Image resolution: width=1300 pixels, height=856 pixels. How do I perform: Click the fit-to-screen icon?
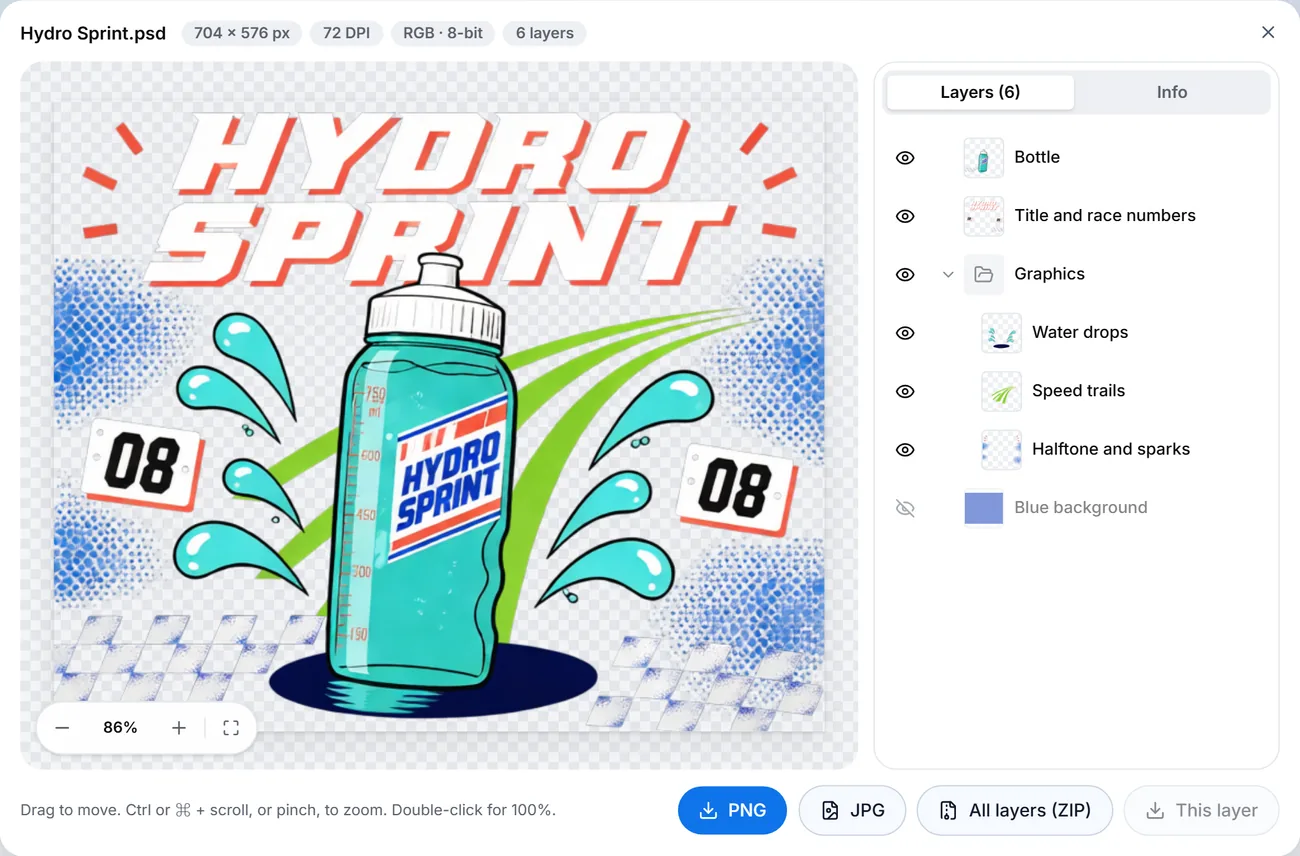[231, 728]
